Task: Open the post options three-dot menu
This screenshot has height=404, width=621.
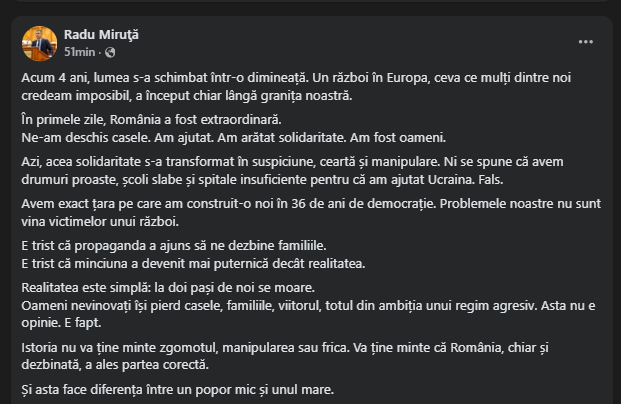Action: tap(585, 42)
